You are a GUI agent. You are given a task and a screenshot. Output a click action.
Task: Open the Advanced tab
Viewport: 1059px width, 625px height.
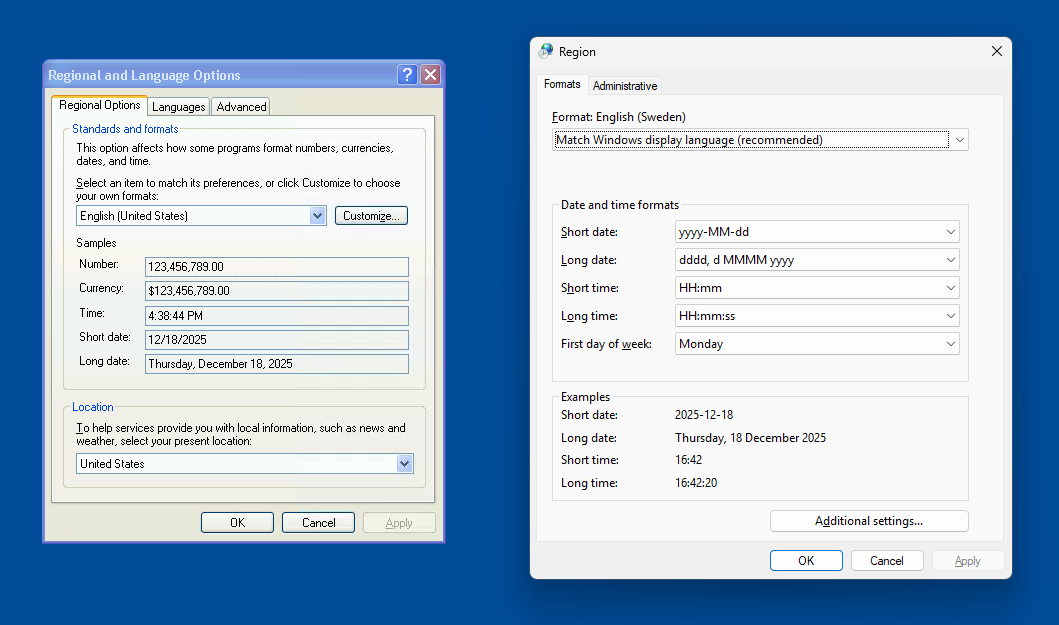[241, 107]
